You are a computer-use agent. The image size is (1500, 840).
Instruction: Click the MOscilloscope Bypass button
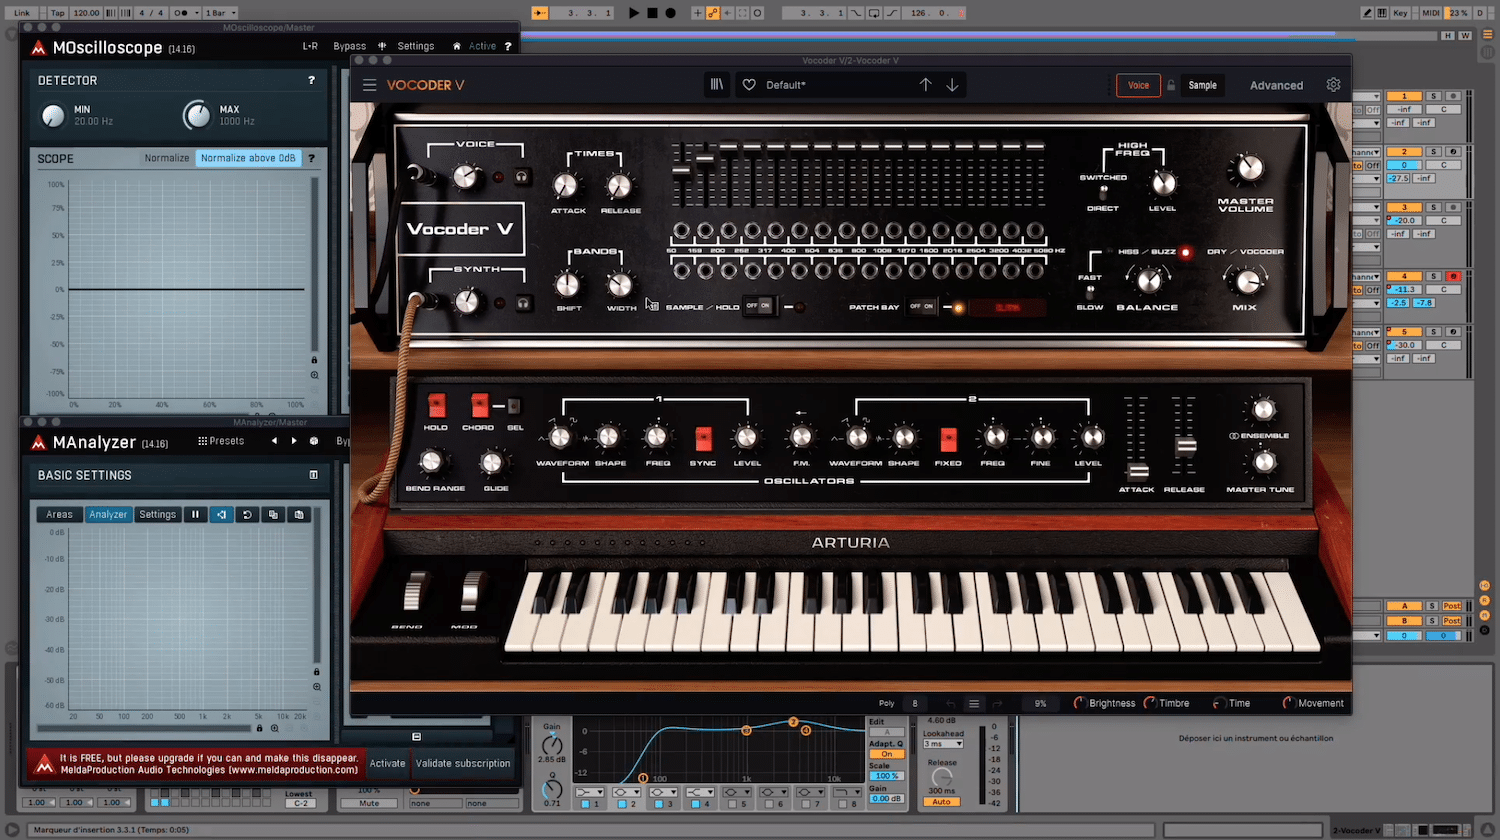pos(349,46)
